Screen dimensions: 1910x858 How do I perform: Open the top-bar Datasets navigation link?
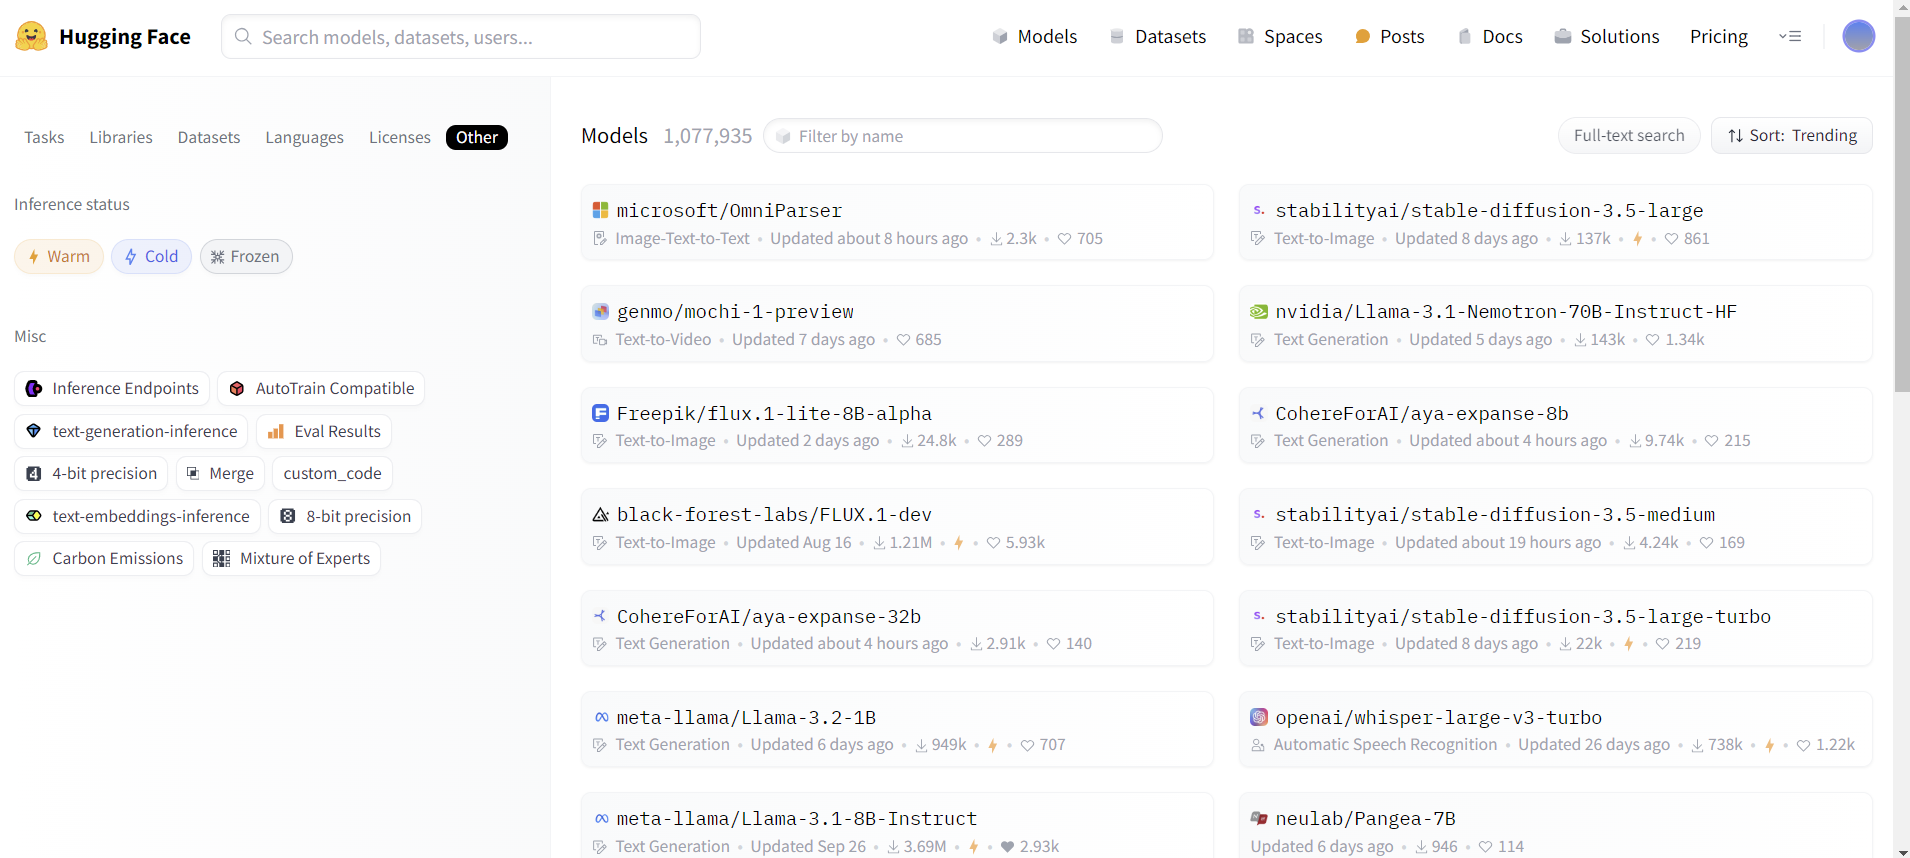(1158, 37)
